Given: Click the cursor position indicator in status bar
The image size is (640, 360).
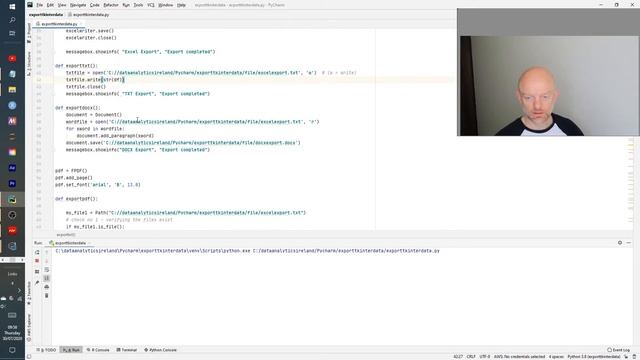Looking at the screenshot, I should pos(458,357).
